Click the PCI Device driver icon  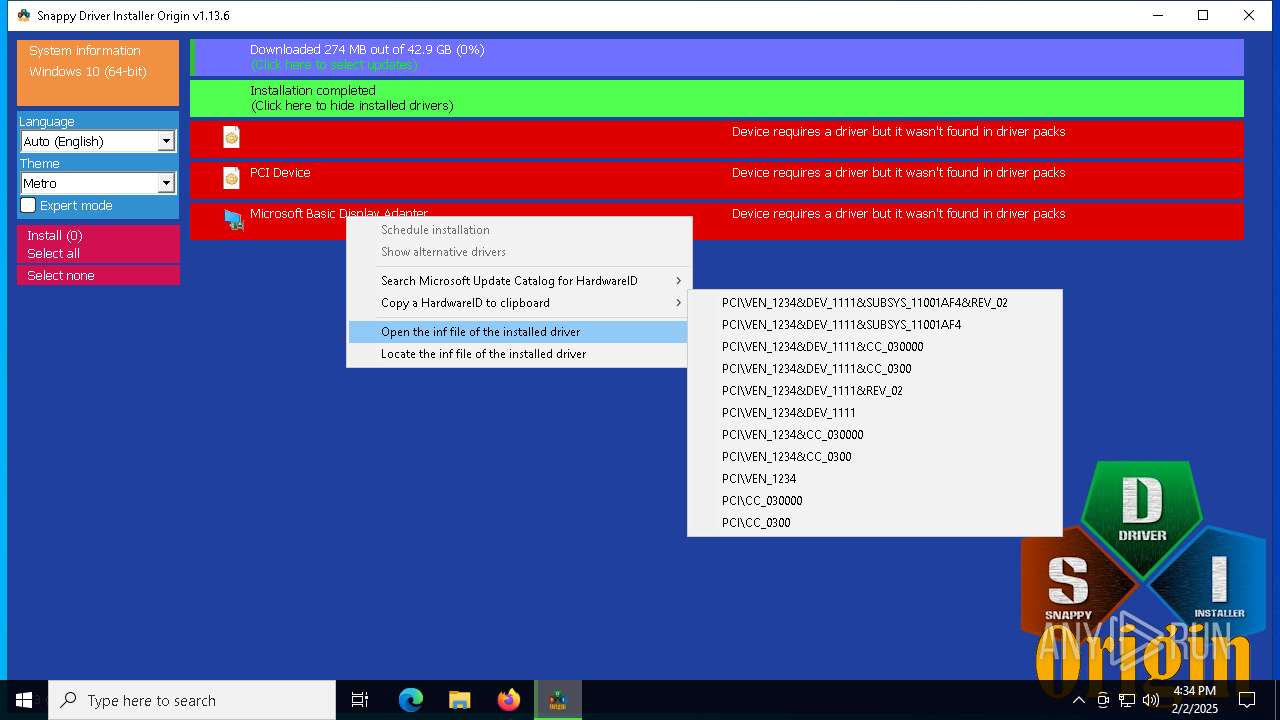tap(231, 178)
